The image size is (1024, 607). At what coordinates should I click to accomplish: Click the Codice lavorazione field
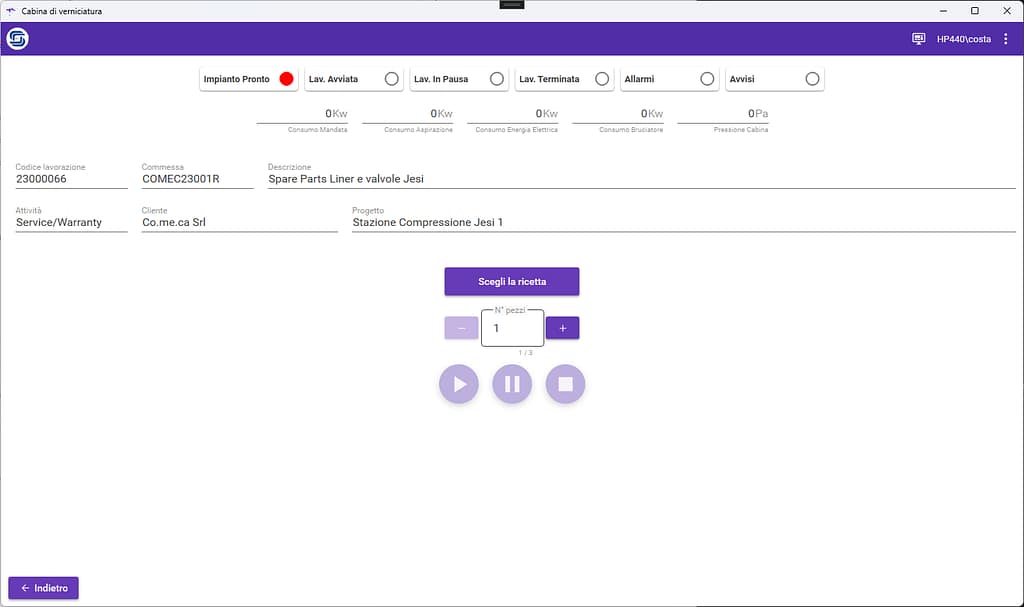pos(71,179)
